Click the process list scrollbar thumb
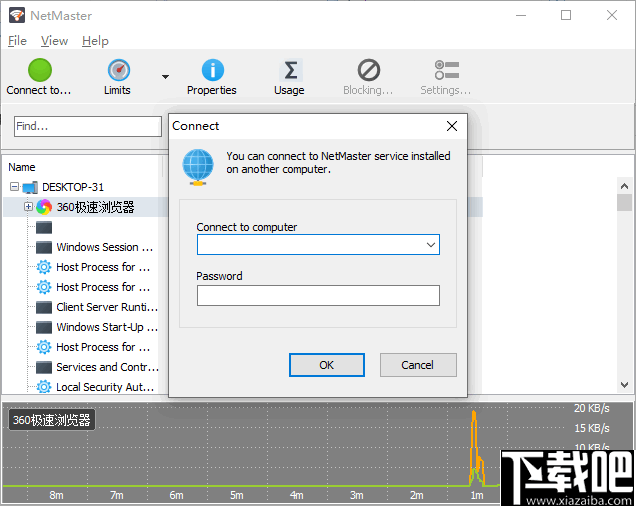 click(x=625, y=202)
